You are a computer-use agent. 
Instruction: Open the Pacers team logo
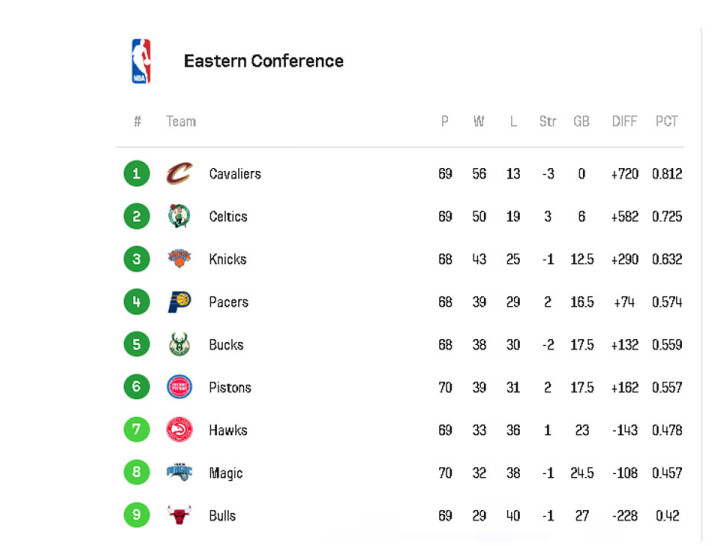179,302
